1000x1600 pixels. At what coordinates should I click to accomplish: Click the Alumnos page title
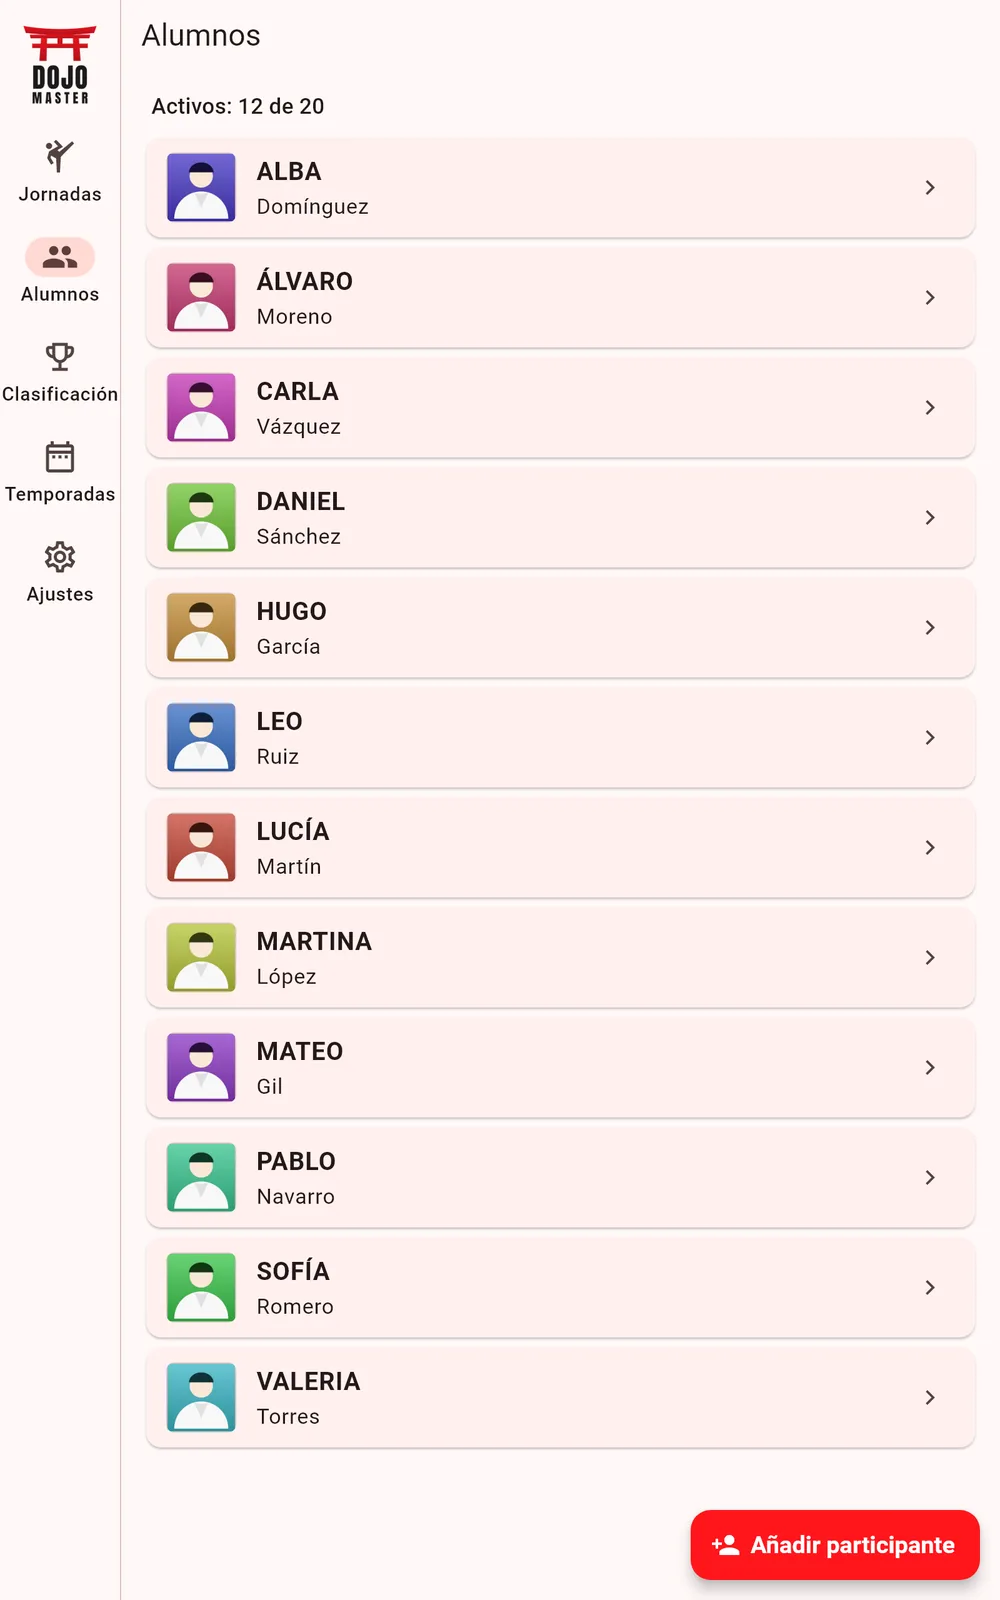click(x=201, y=35)
